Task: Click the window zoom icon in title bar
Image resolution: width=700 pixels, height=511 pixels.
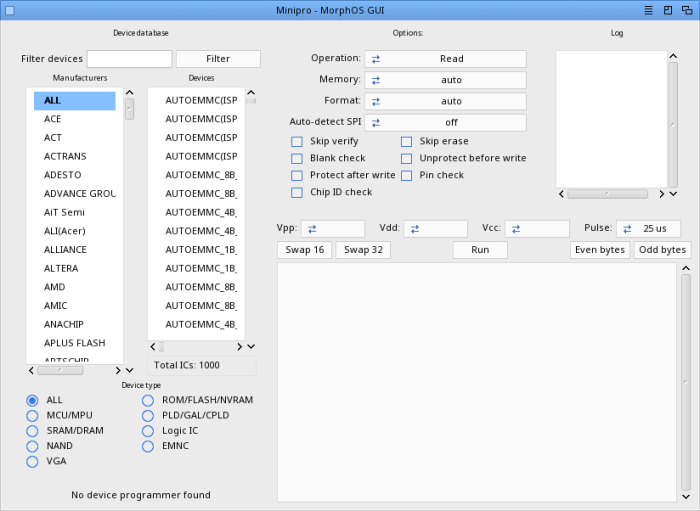Action: [668, 10]
